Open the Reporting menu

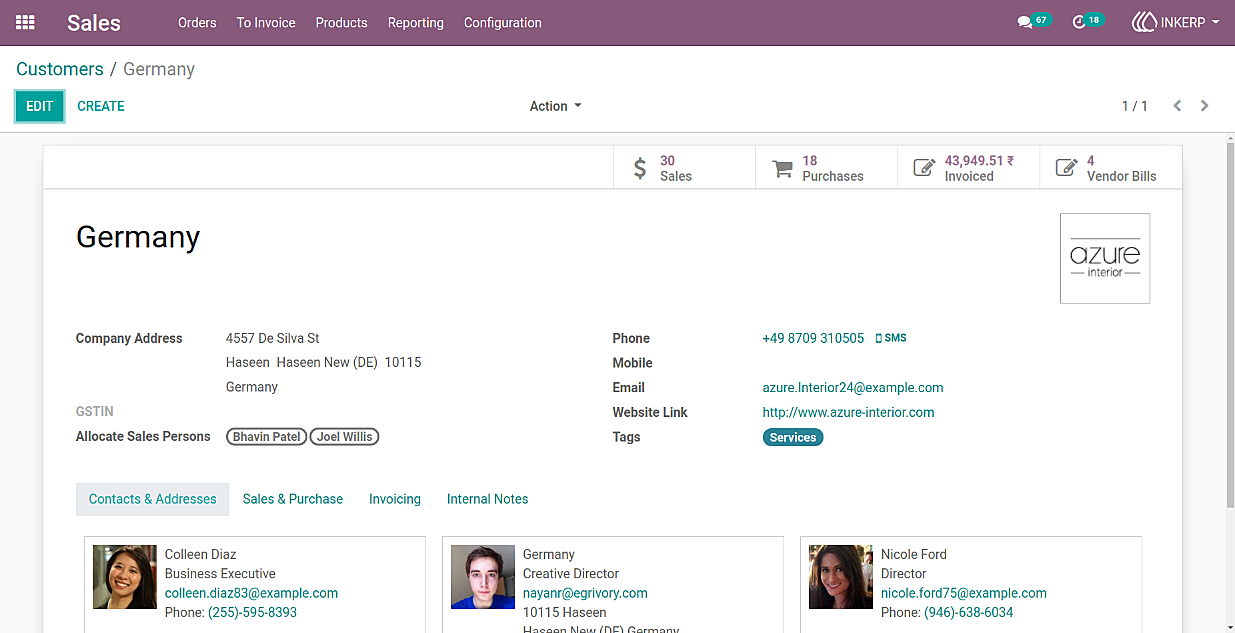[x=416, y=22]
